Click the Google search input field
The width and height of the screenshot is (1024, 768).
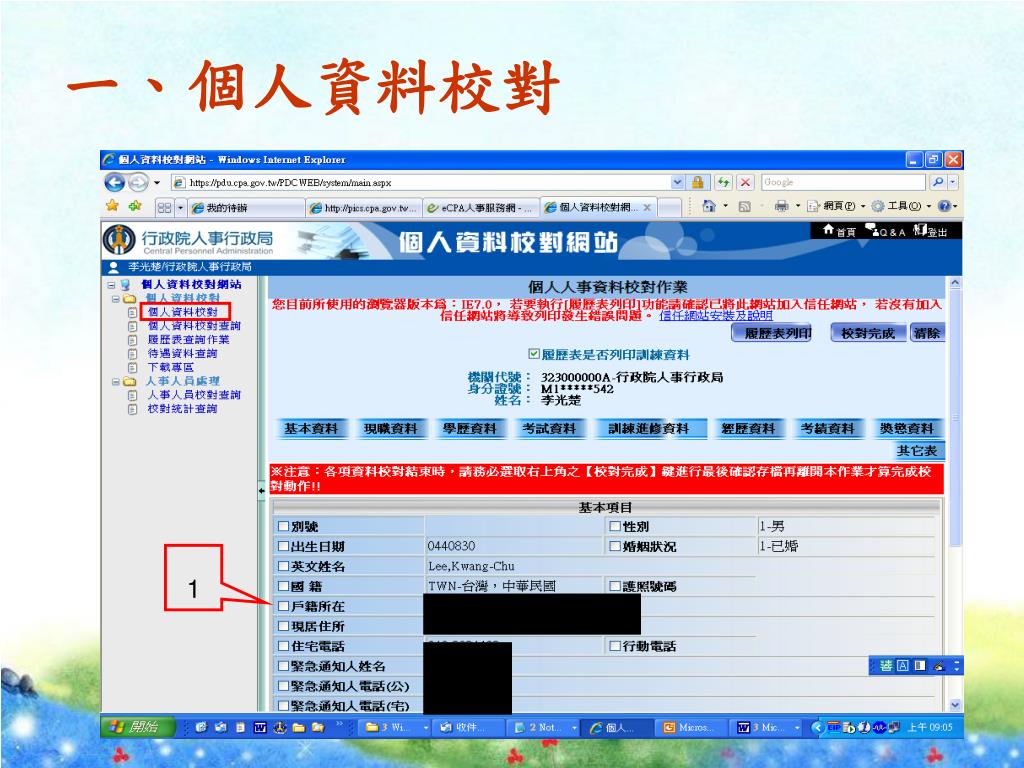pyautogui.click(x=843, y=182)
